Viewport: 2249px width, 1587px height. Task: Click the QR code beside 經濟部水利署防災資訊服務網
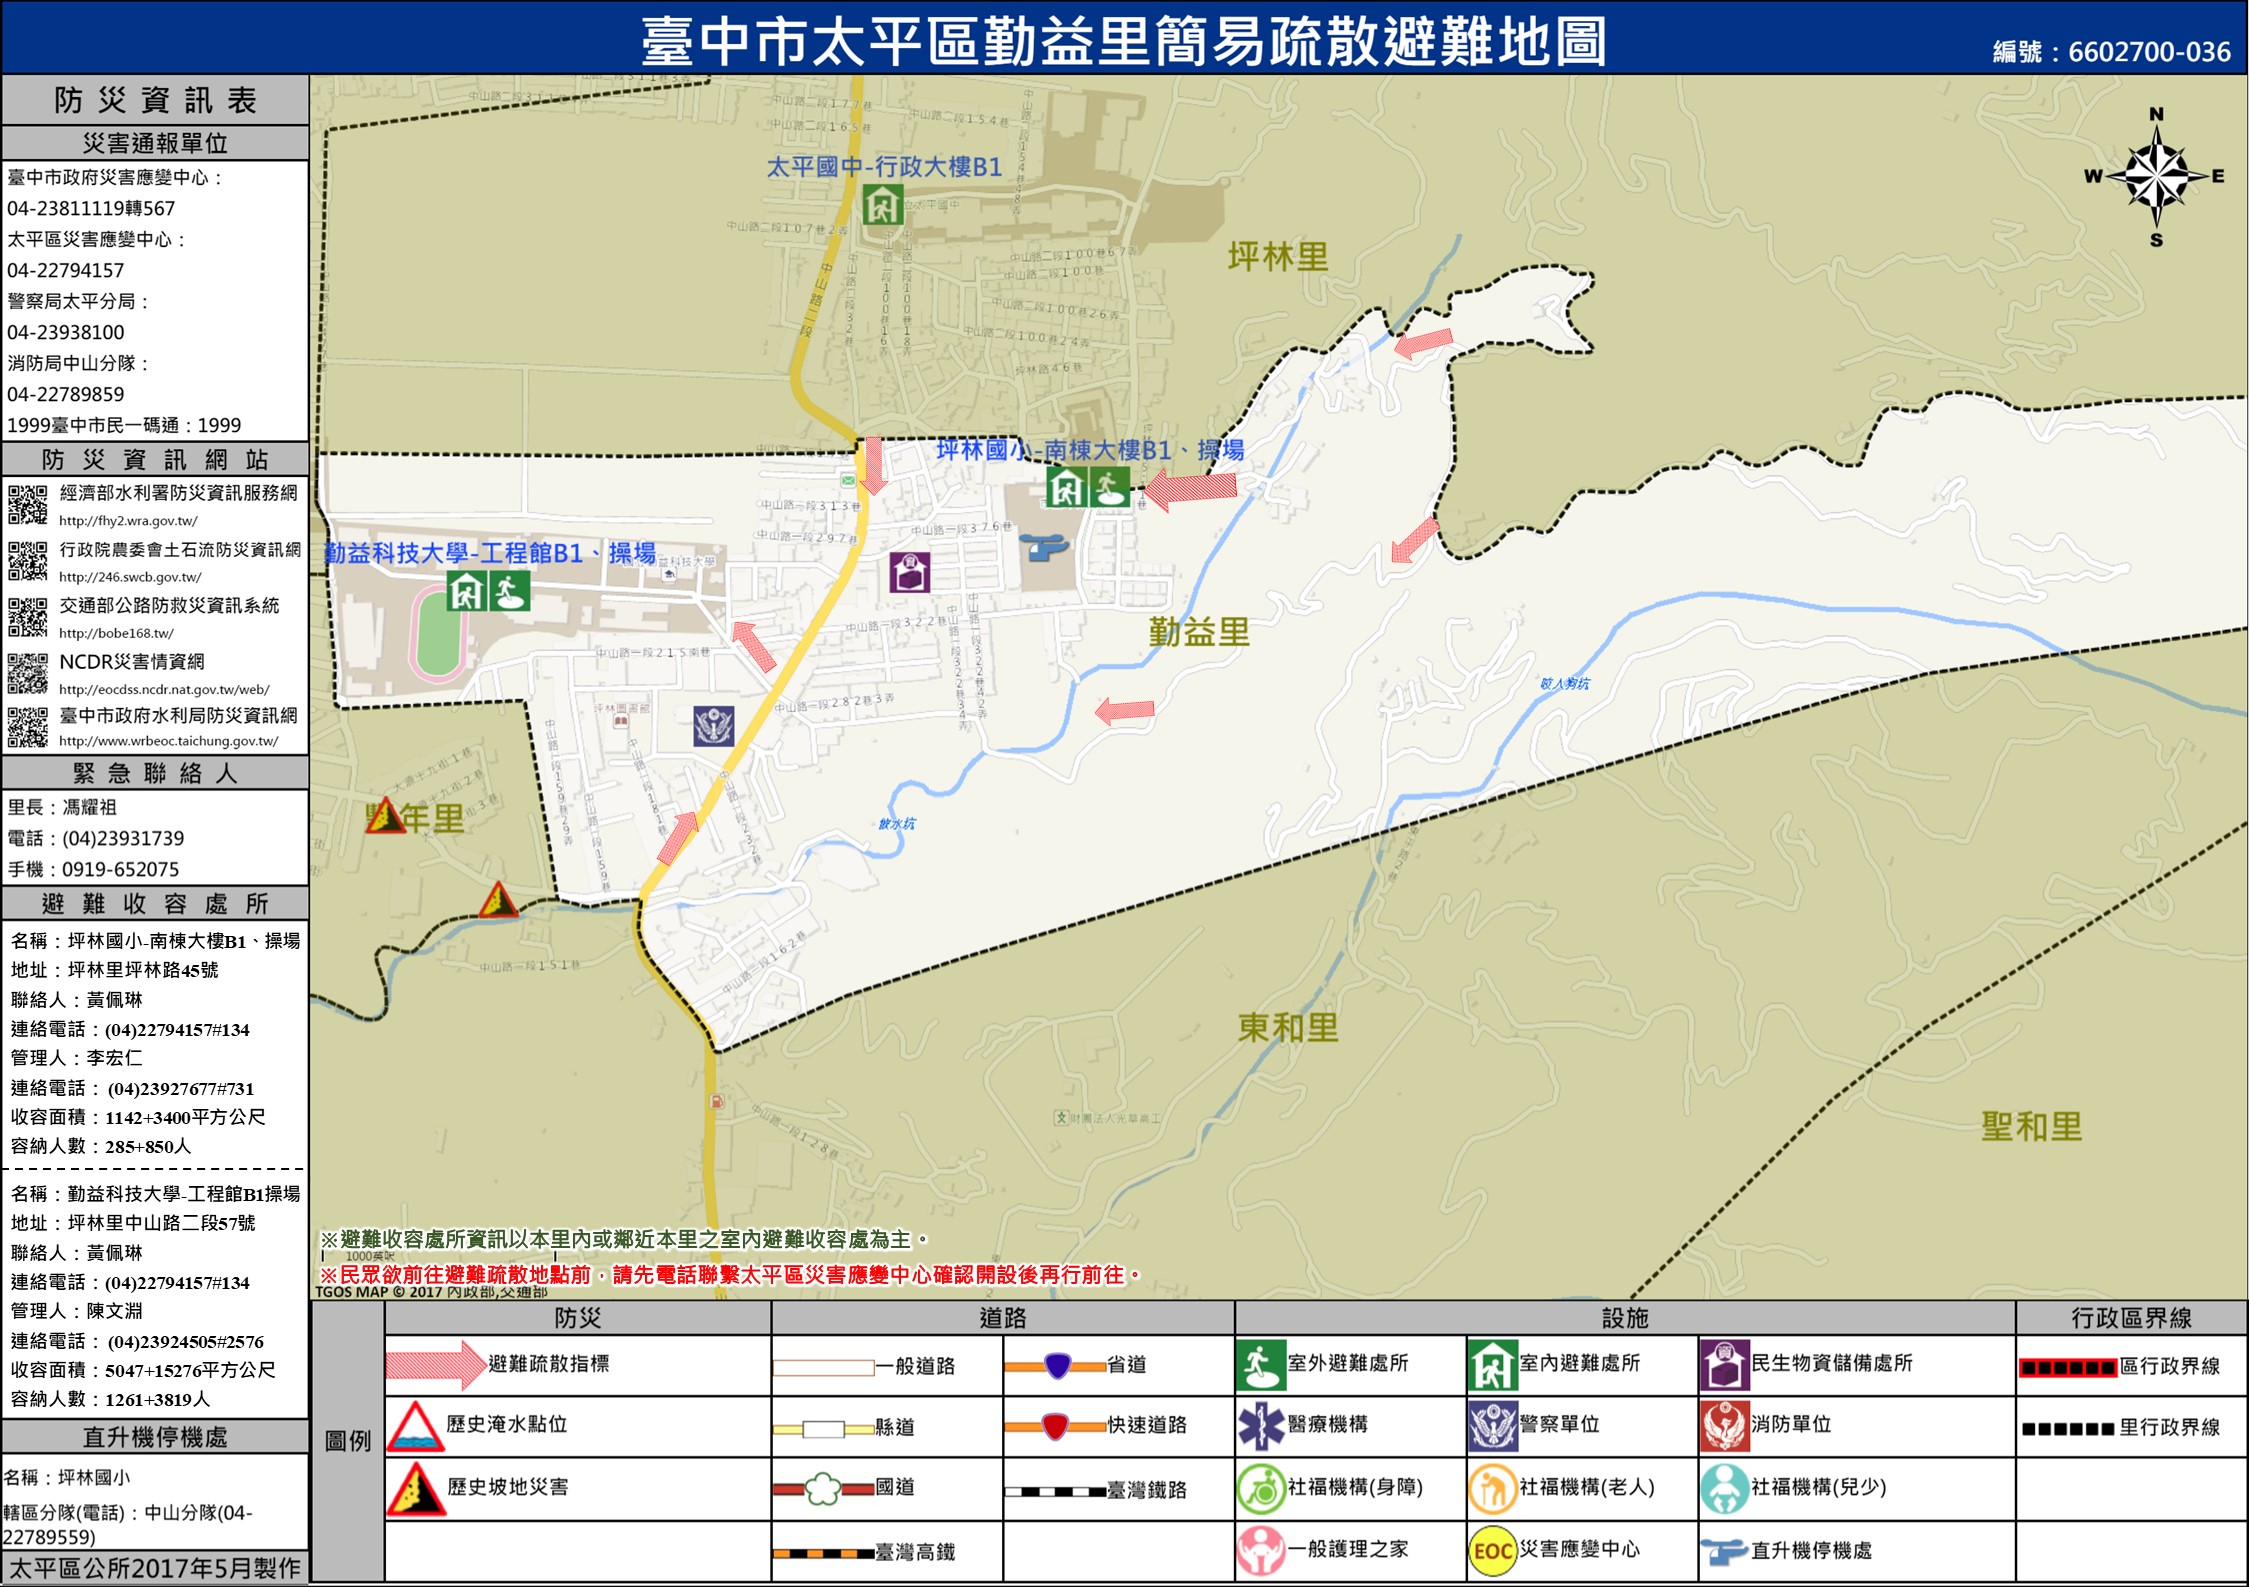point(28,504)
